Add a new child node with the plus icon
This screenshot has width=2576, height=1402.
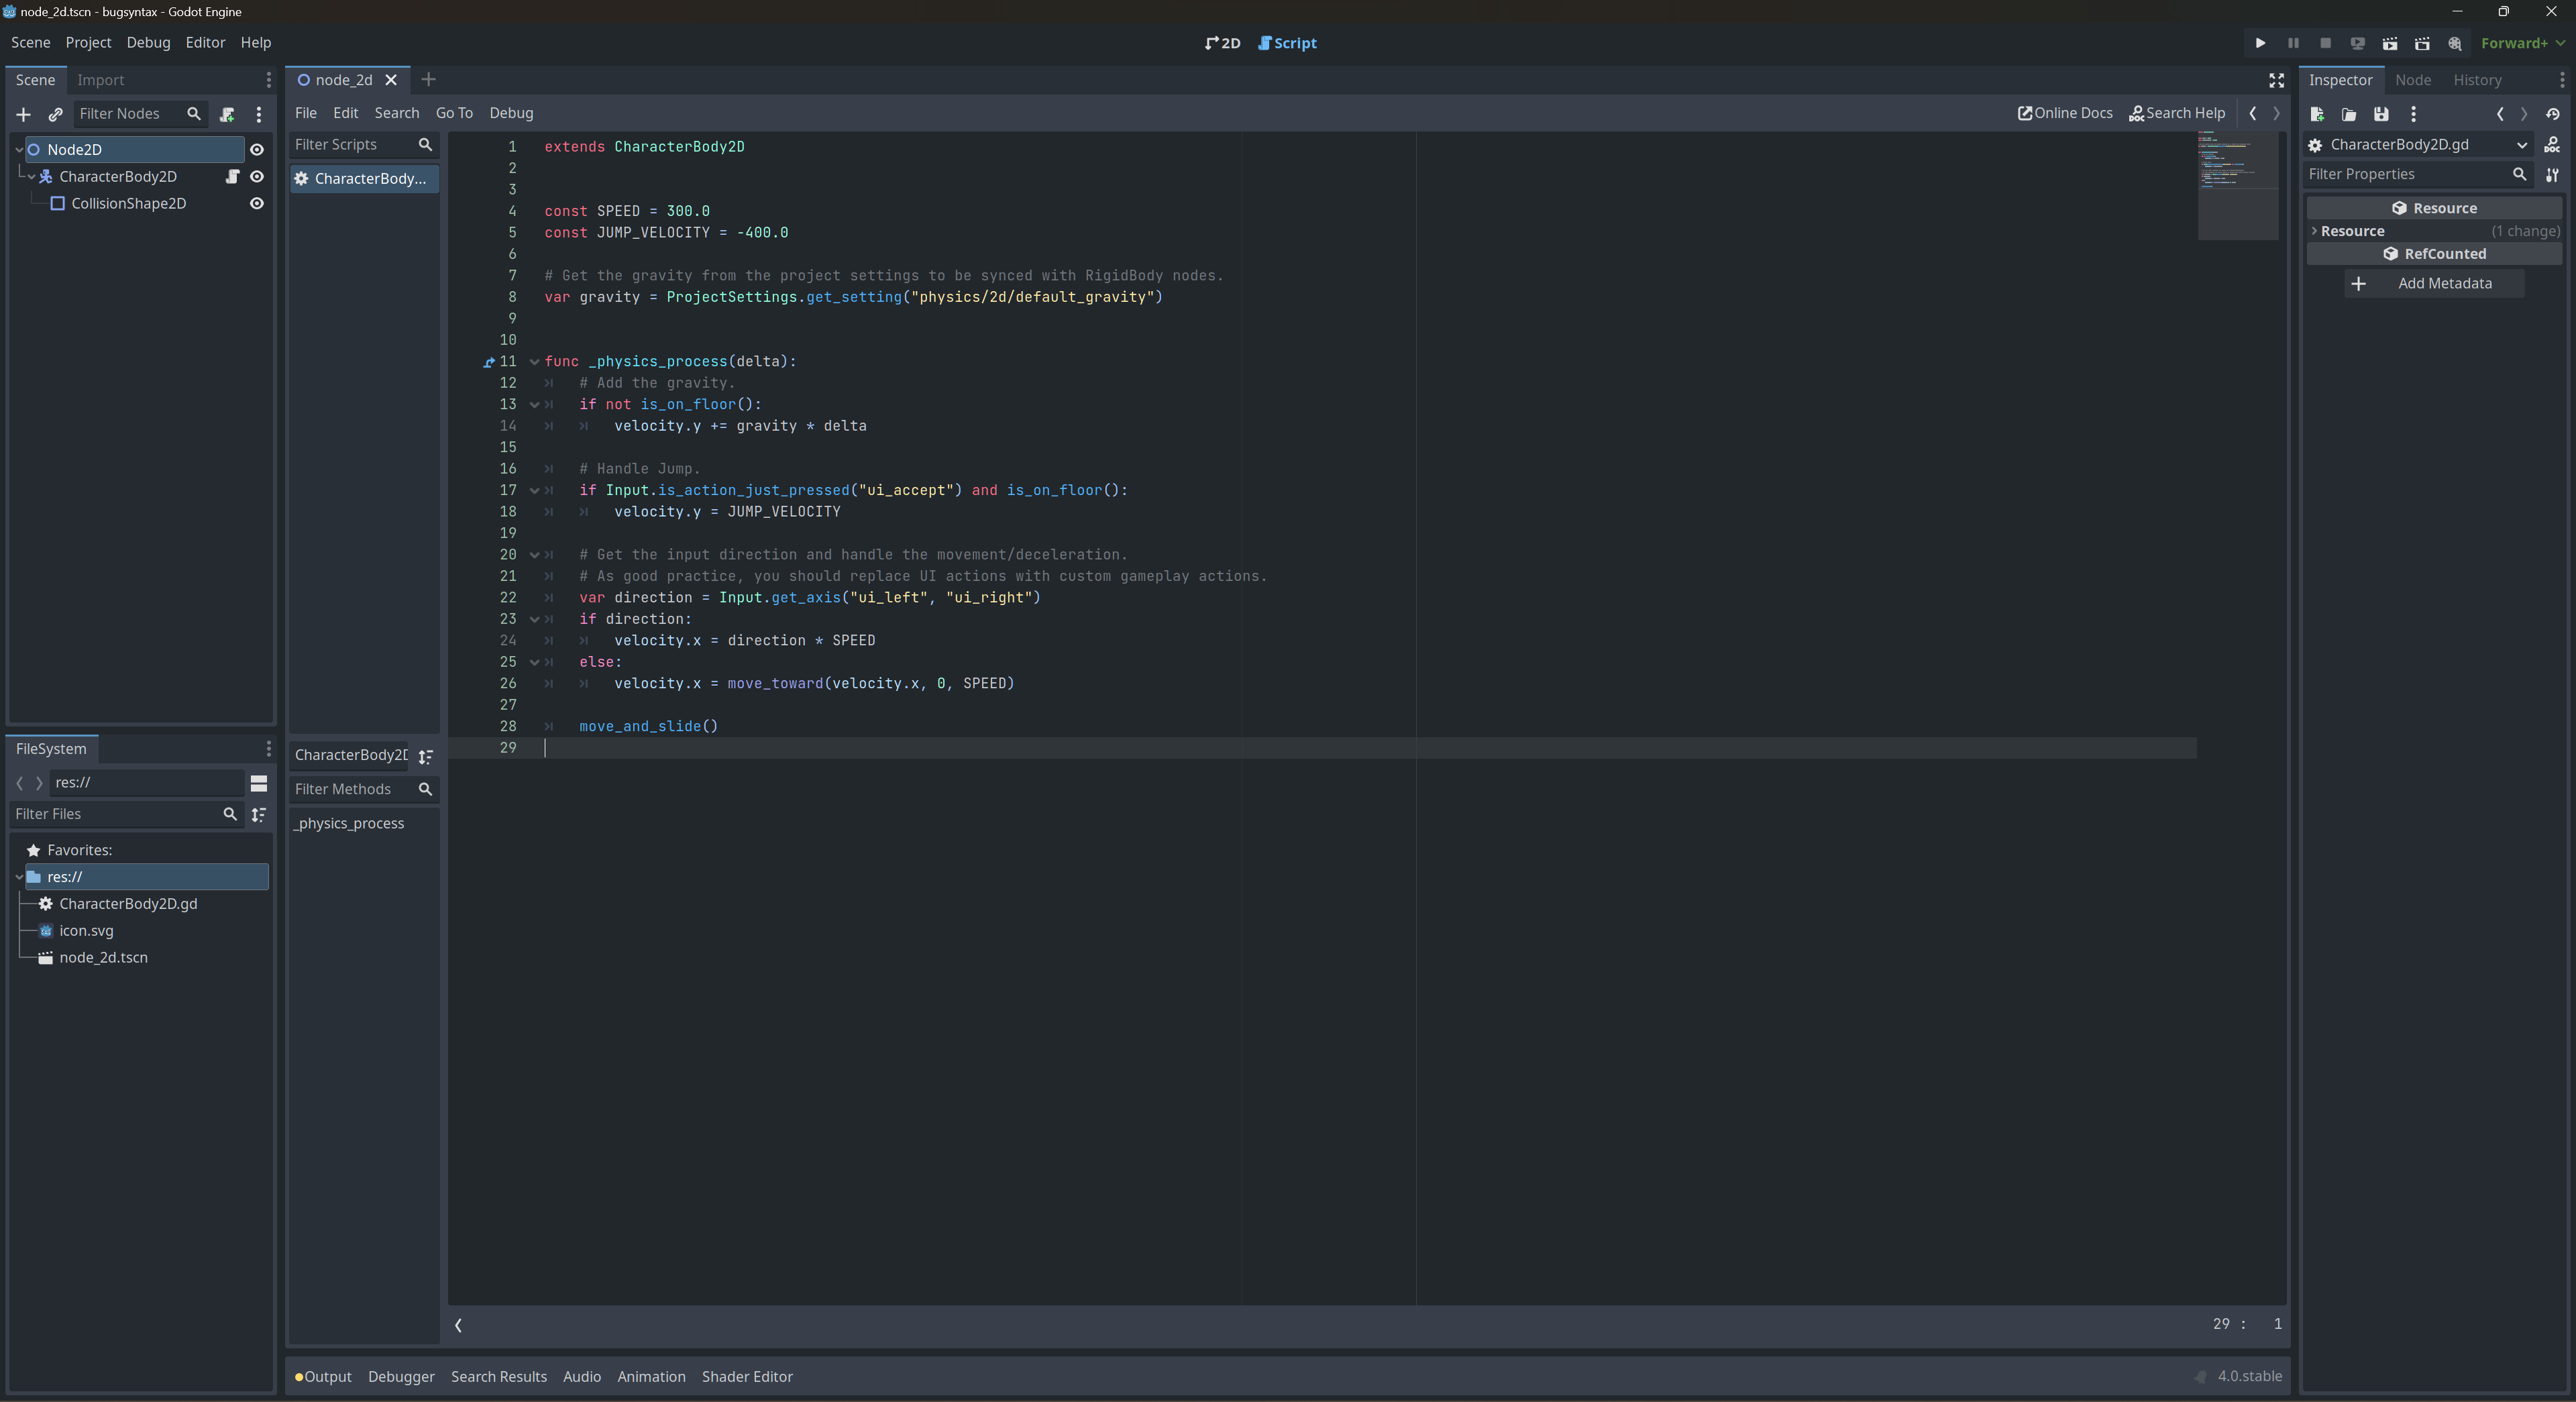coord(23,114)
